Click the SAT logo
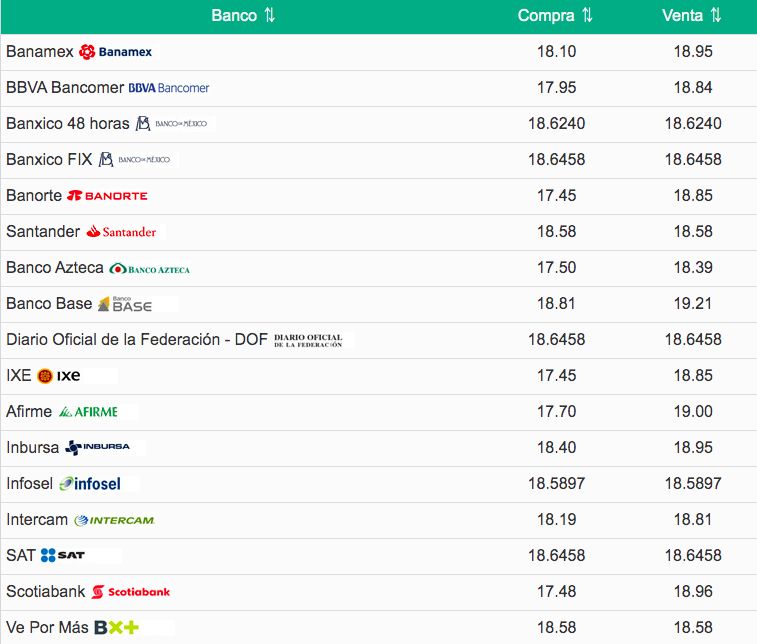This screenshot has width=757, height=644. click(63, 555)
